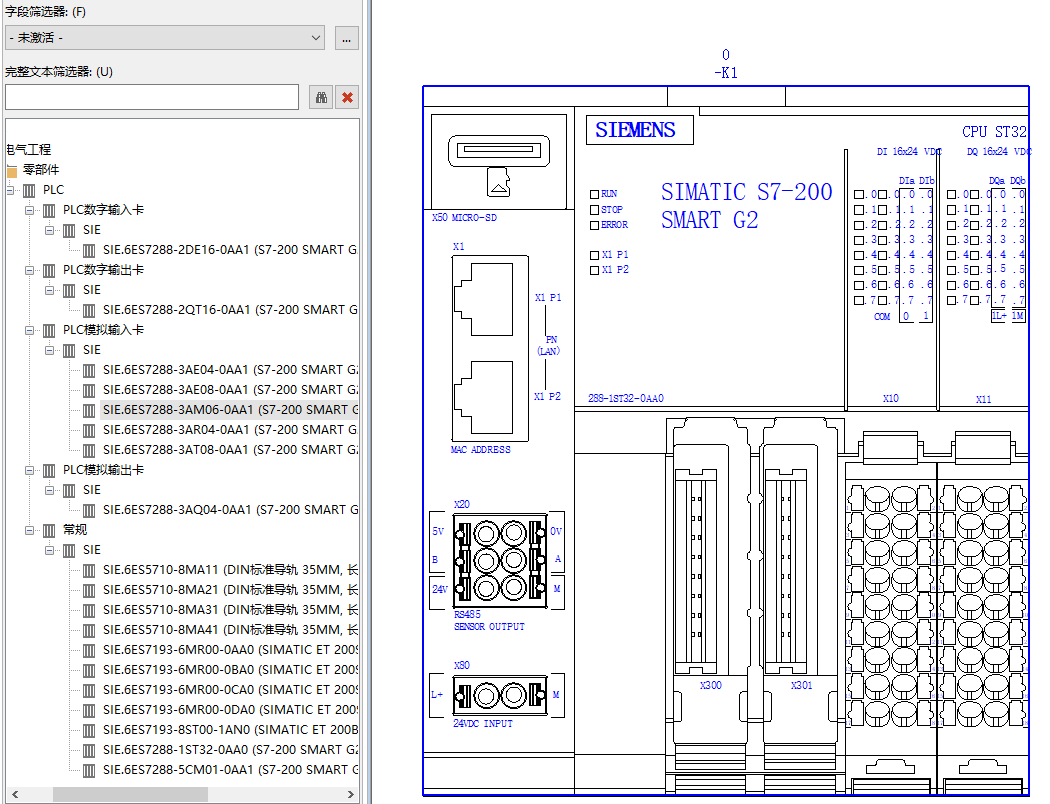
Task: Click the X80 24VDC input connector graphic
Action: 500,695
